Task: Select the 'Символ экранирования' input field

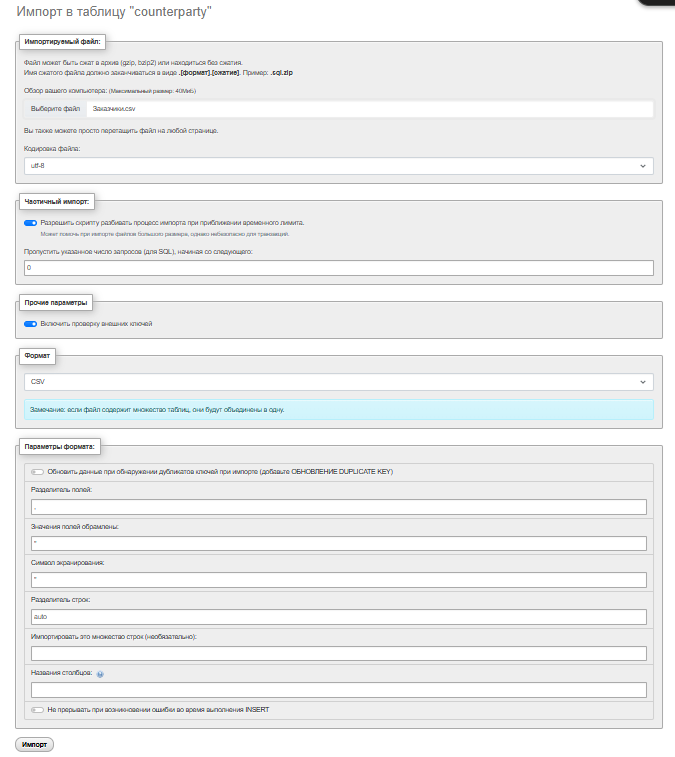Action: (x=338, y=580)
